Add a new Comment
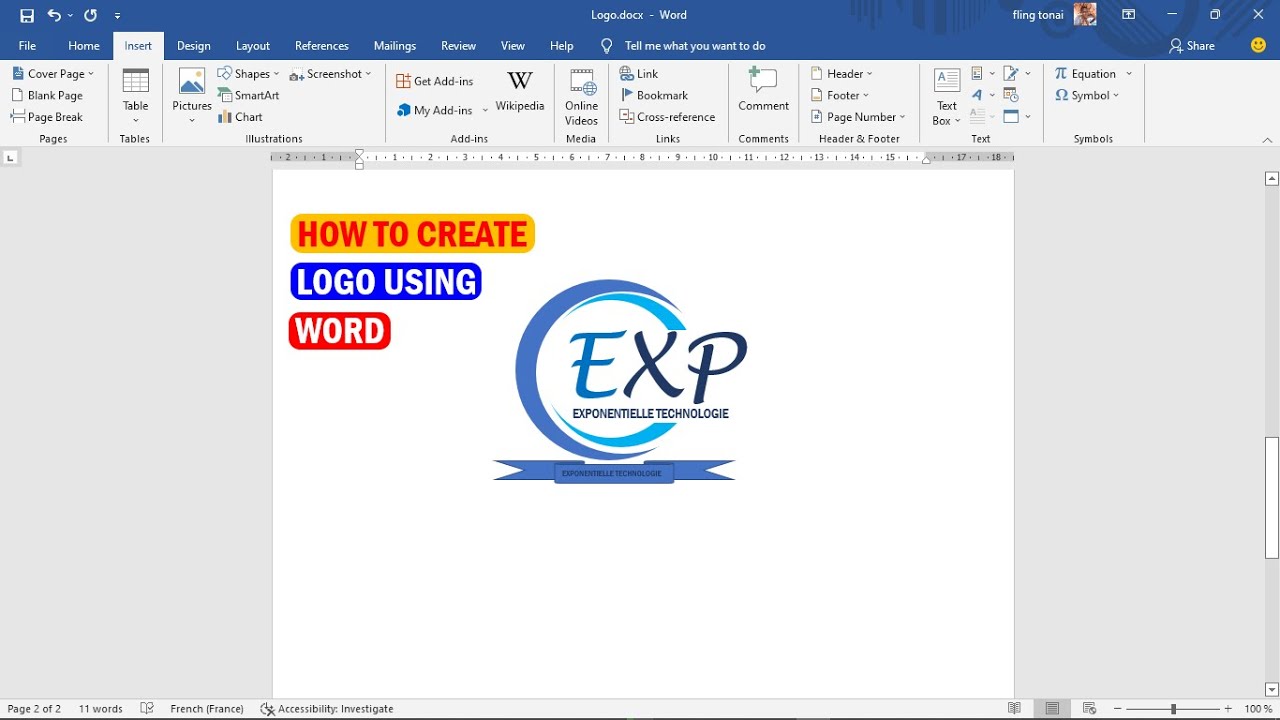The width and height of the screenshot is (1280, 720). 764,91
